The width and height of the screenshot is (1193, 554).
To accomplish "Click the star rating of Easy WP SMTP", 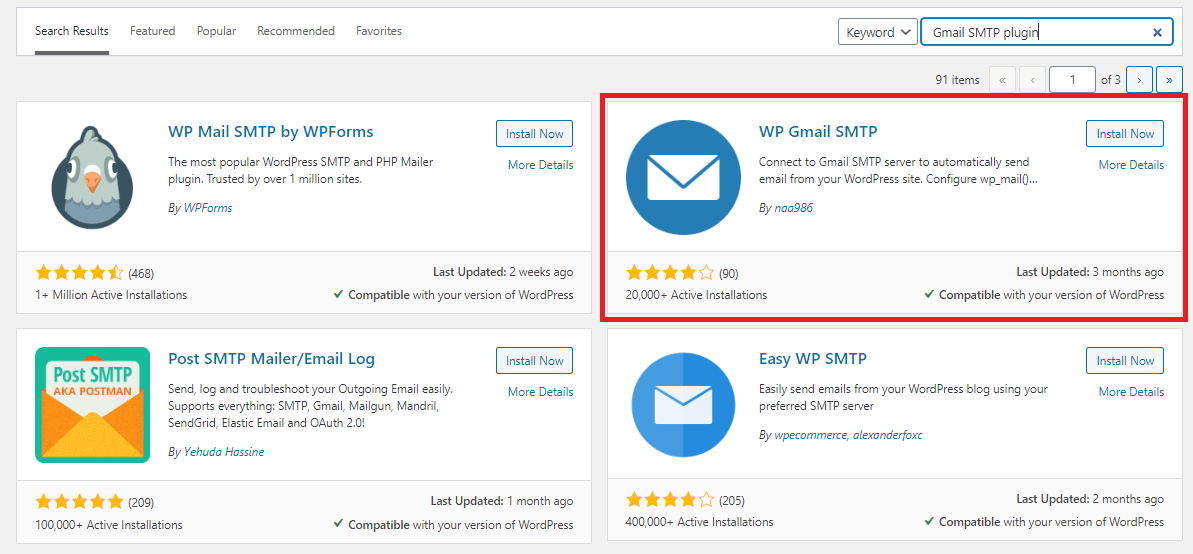I will (670, 501).
